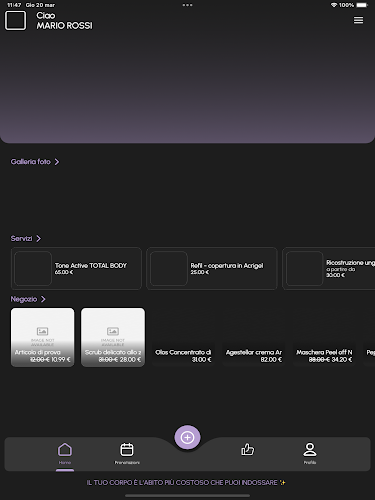Open the Agestellar crema product
The image size is (375, 500).
pos(254,355)
